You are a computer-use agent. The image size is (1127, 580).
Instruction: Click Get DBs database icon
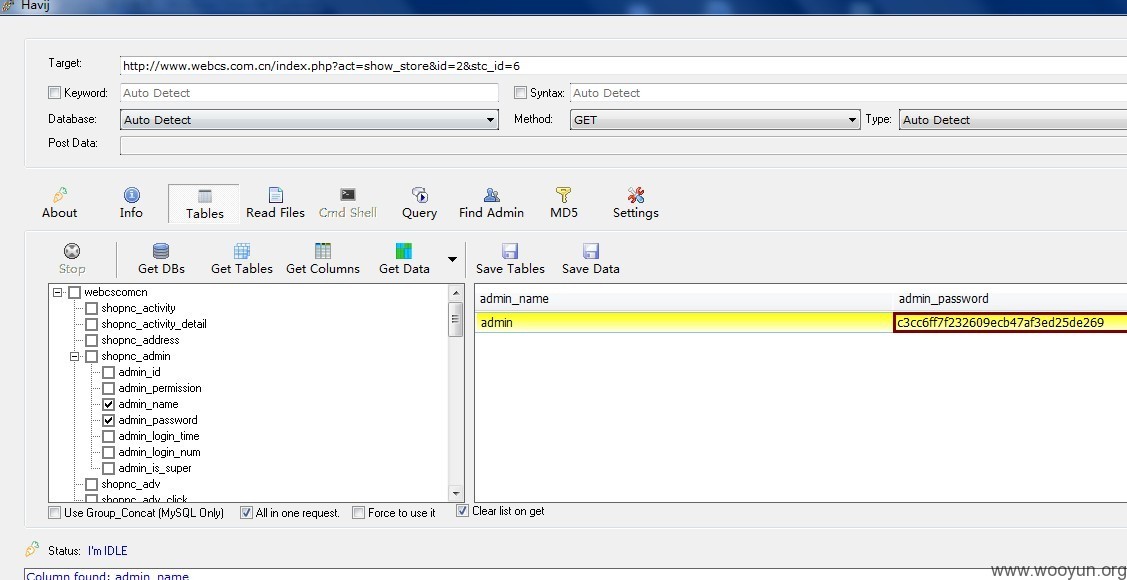pos(161,251)
